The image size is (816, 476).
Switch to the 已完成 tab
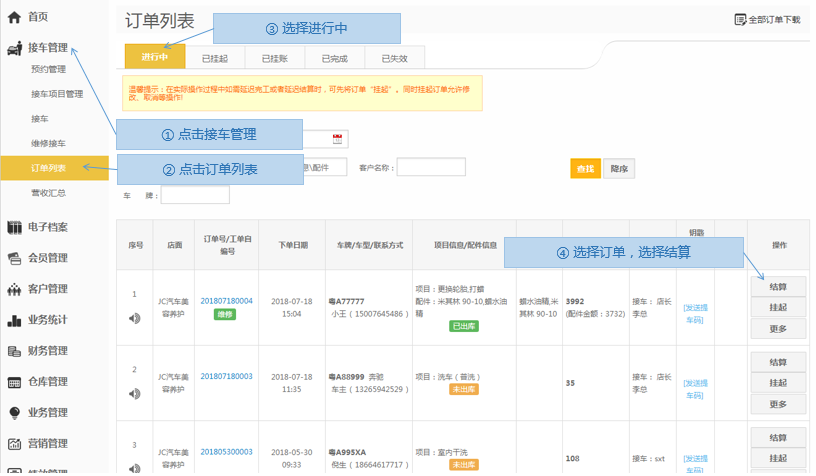(335, 59)
